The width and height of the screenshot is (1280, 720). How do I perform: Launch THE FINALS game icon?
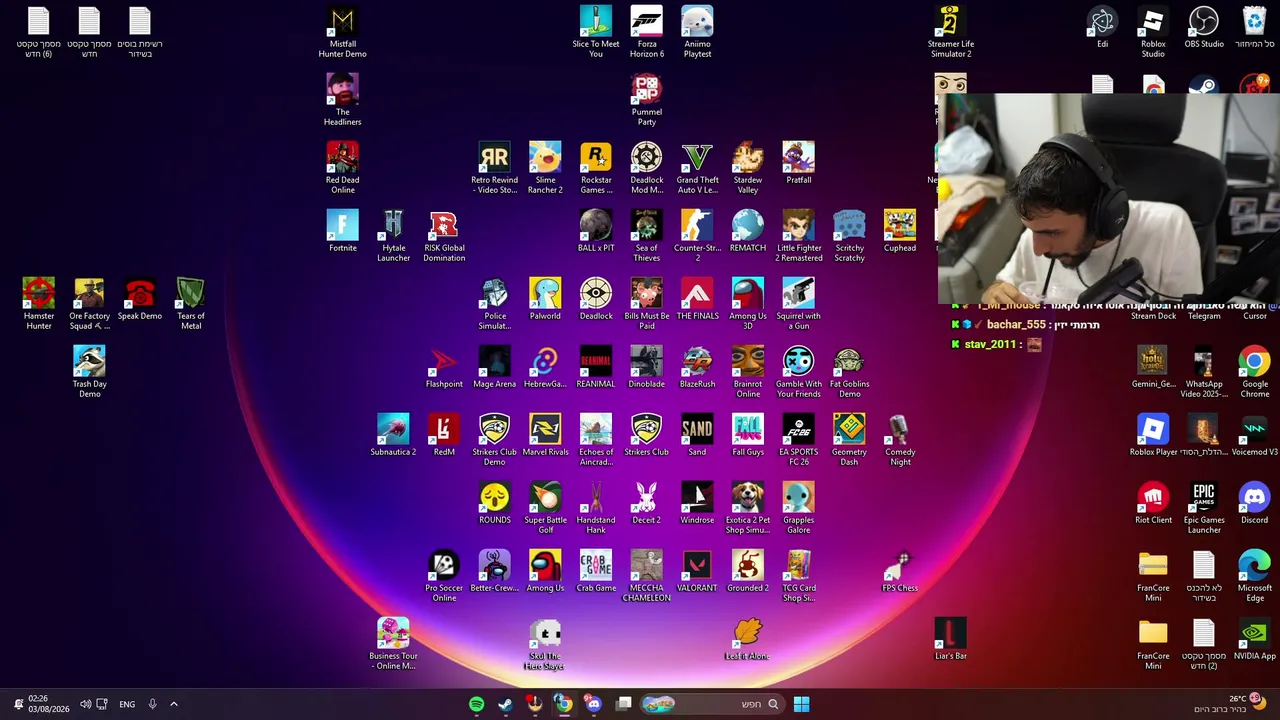tap(697, 300)
